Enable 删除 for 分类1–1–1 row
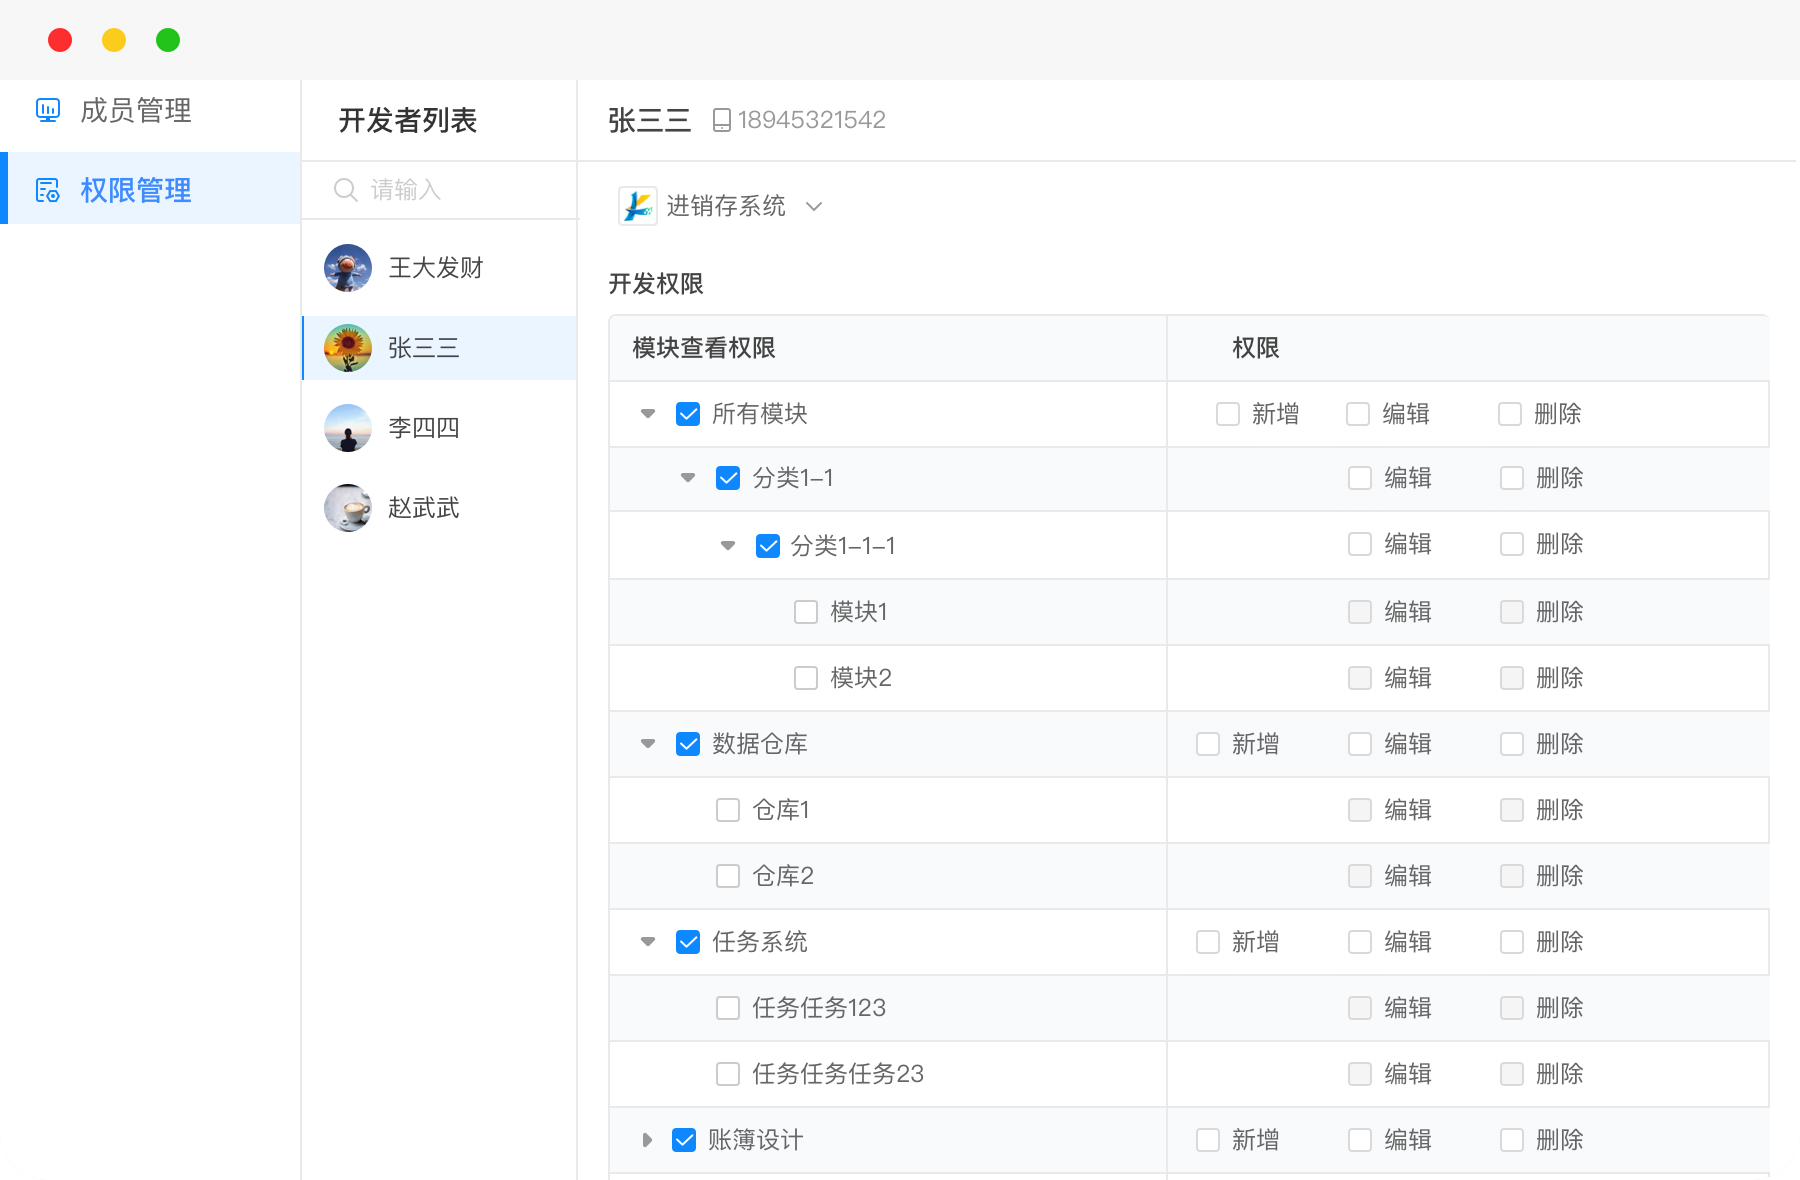The height and width of the screenshot is (1180, 1800). point(1512,544)
